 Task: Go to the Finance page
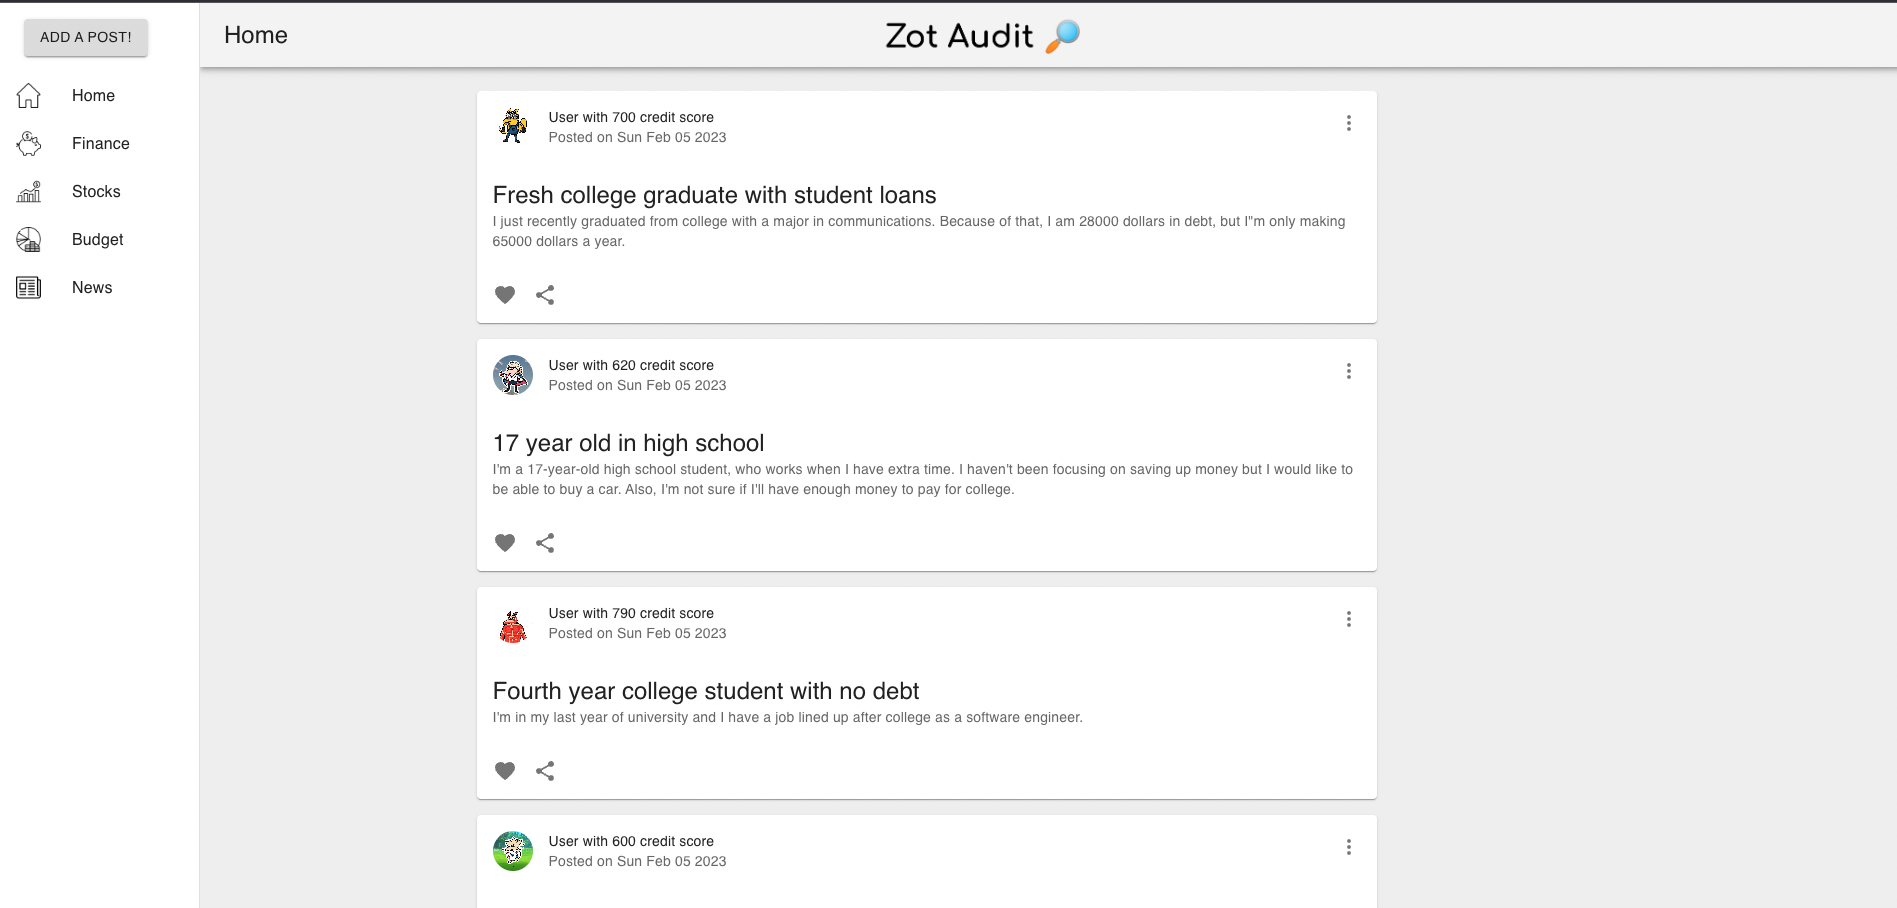100,144
